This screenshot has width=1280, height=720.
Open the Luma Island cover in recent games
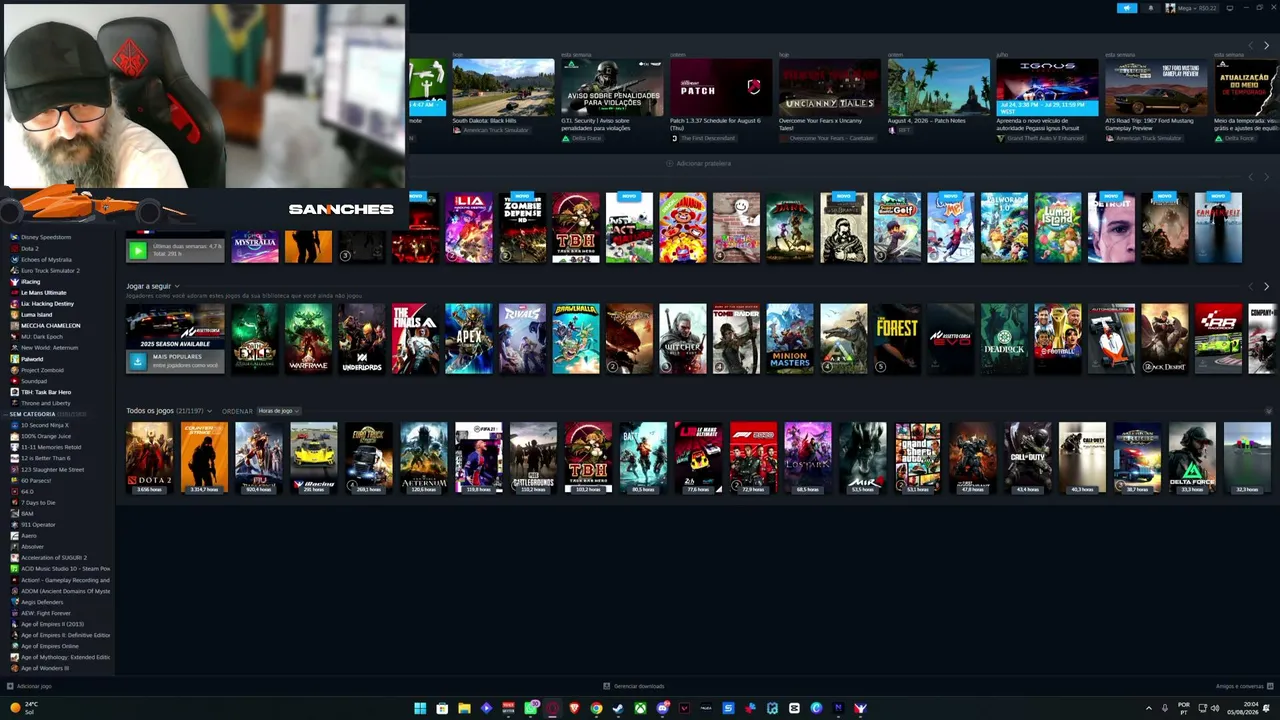pyautogui.click(x=1058, y=228)
